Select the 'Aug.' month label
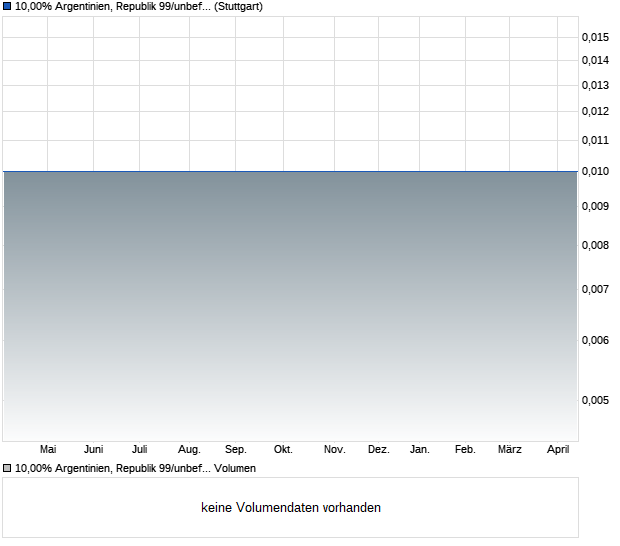This screenshot has height=546, width=620. [189, 450]
